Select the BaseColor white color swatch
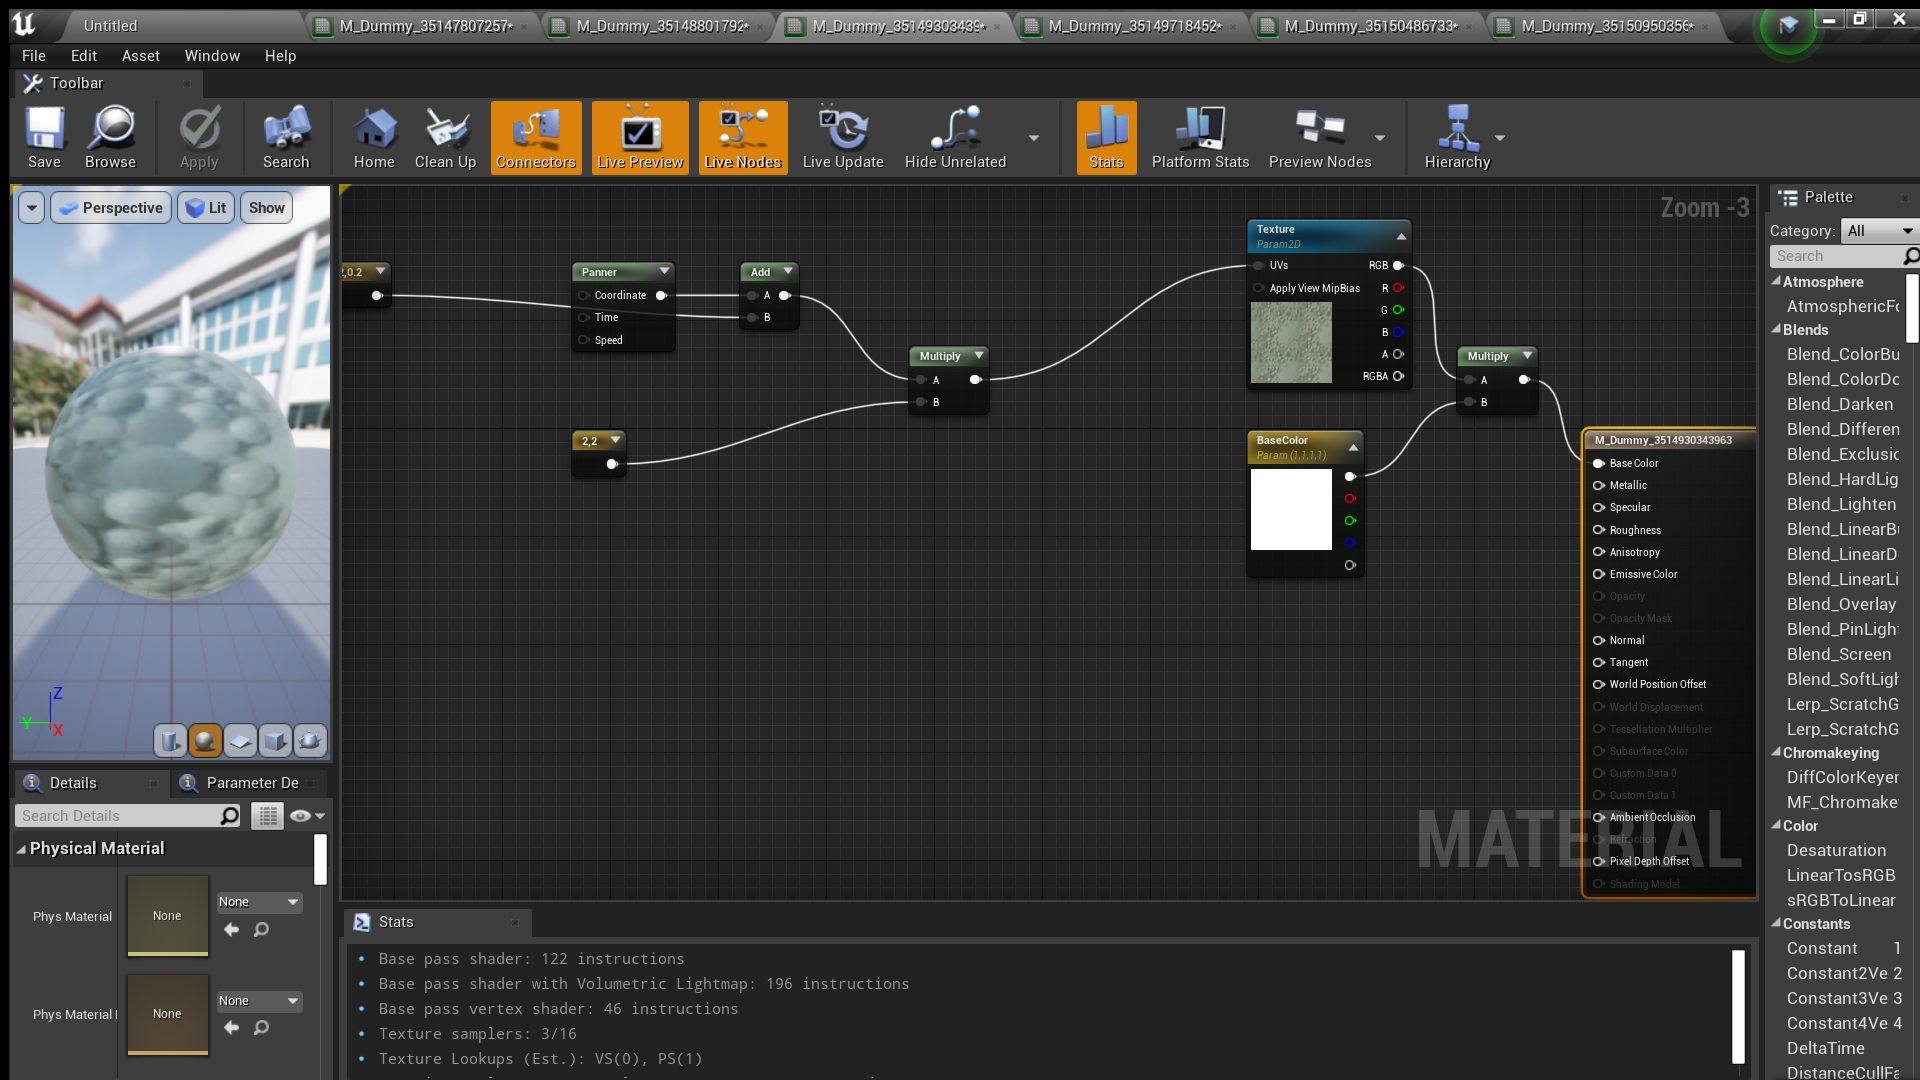This screenshot has width=1920, height=1080. 1290,510
